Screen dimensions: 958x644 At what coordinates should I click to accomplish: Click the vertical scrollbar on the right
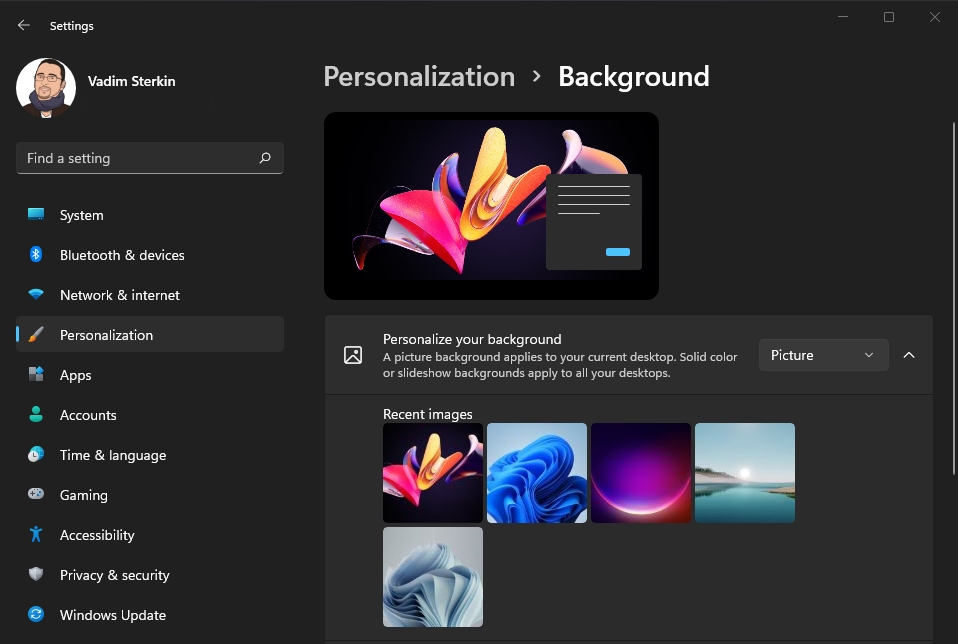[x=954, y=298]
